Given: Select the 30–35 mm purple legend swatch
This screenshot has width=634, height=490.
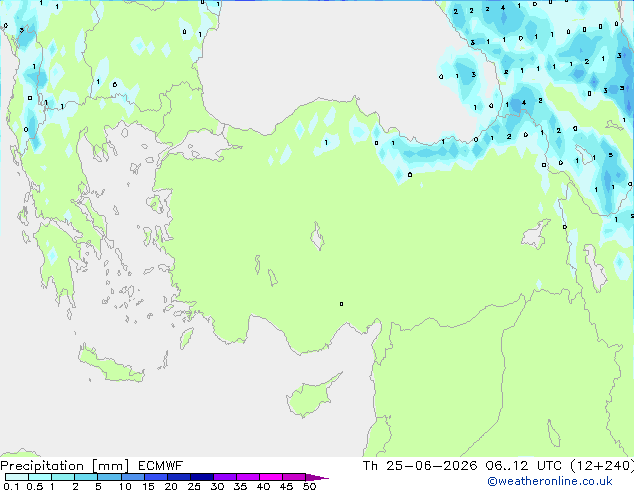Looking at the screenshot, I should coord(224,477).
